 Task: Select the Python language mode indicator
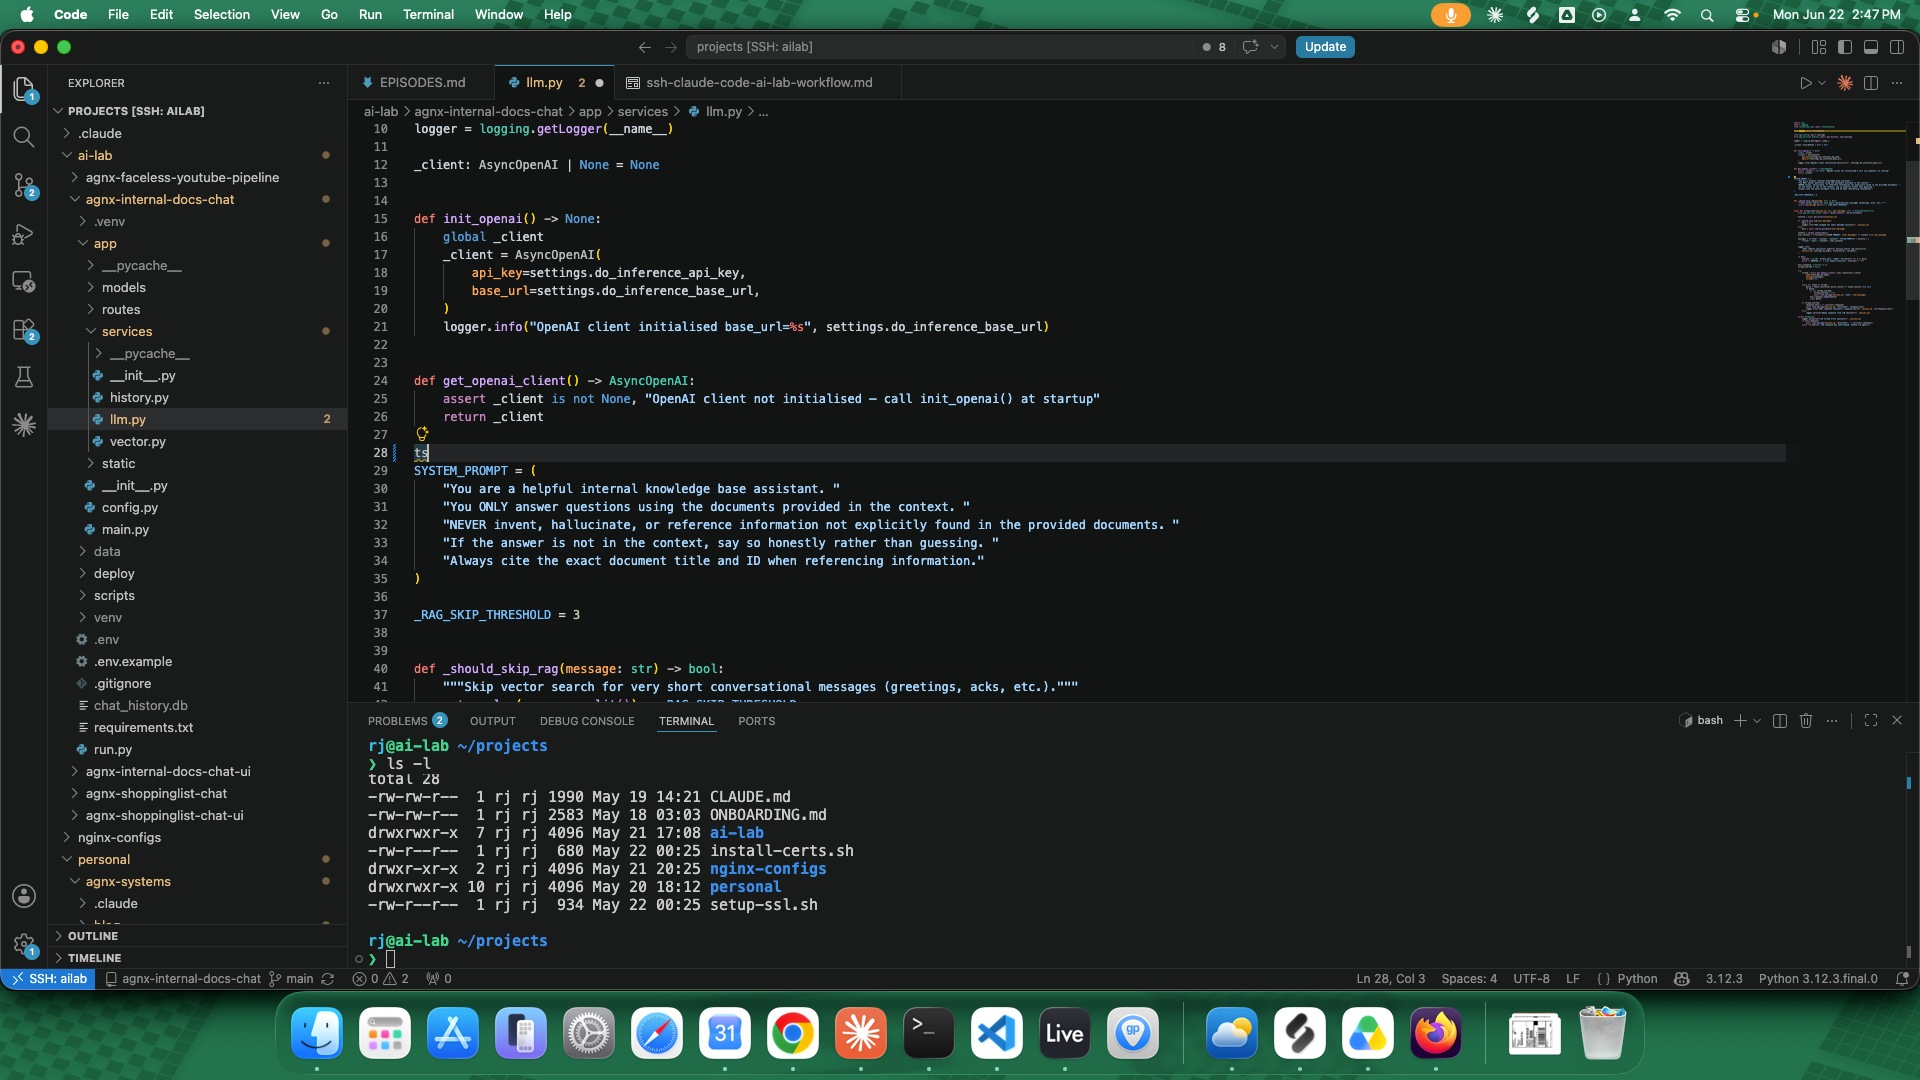1637,979
